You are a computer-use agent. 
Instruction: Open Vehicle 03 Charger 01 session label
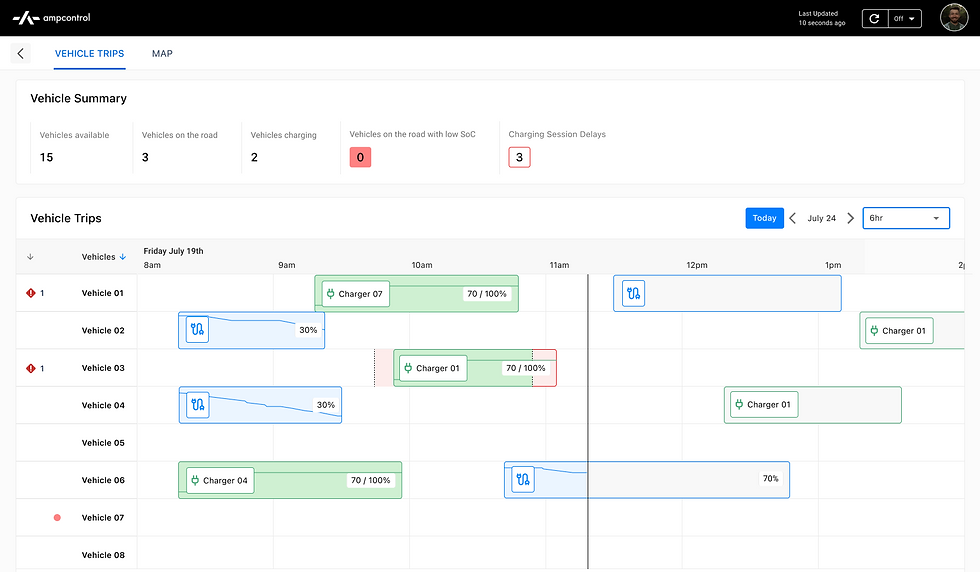pos(433,368)
